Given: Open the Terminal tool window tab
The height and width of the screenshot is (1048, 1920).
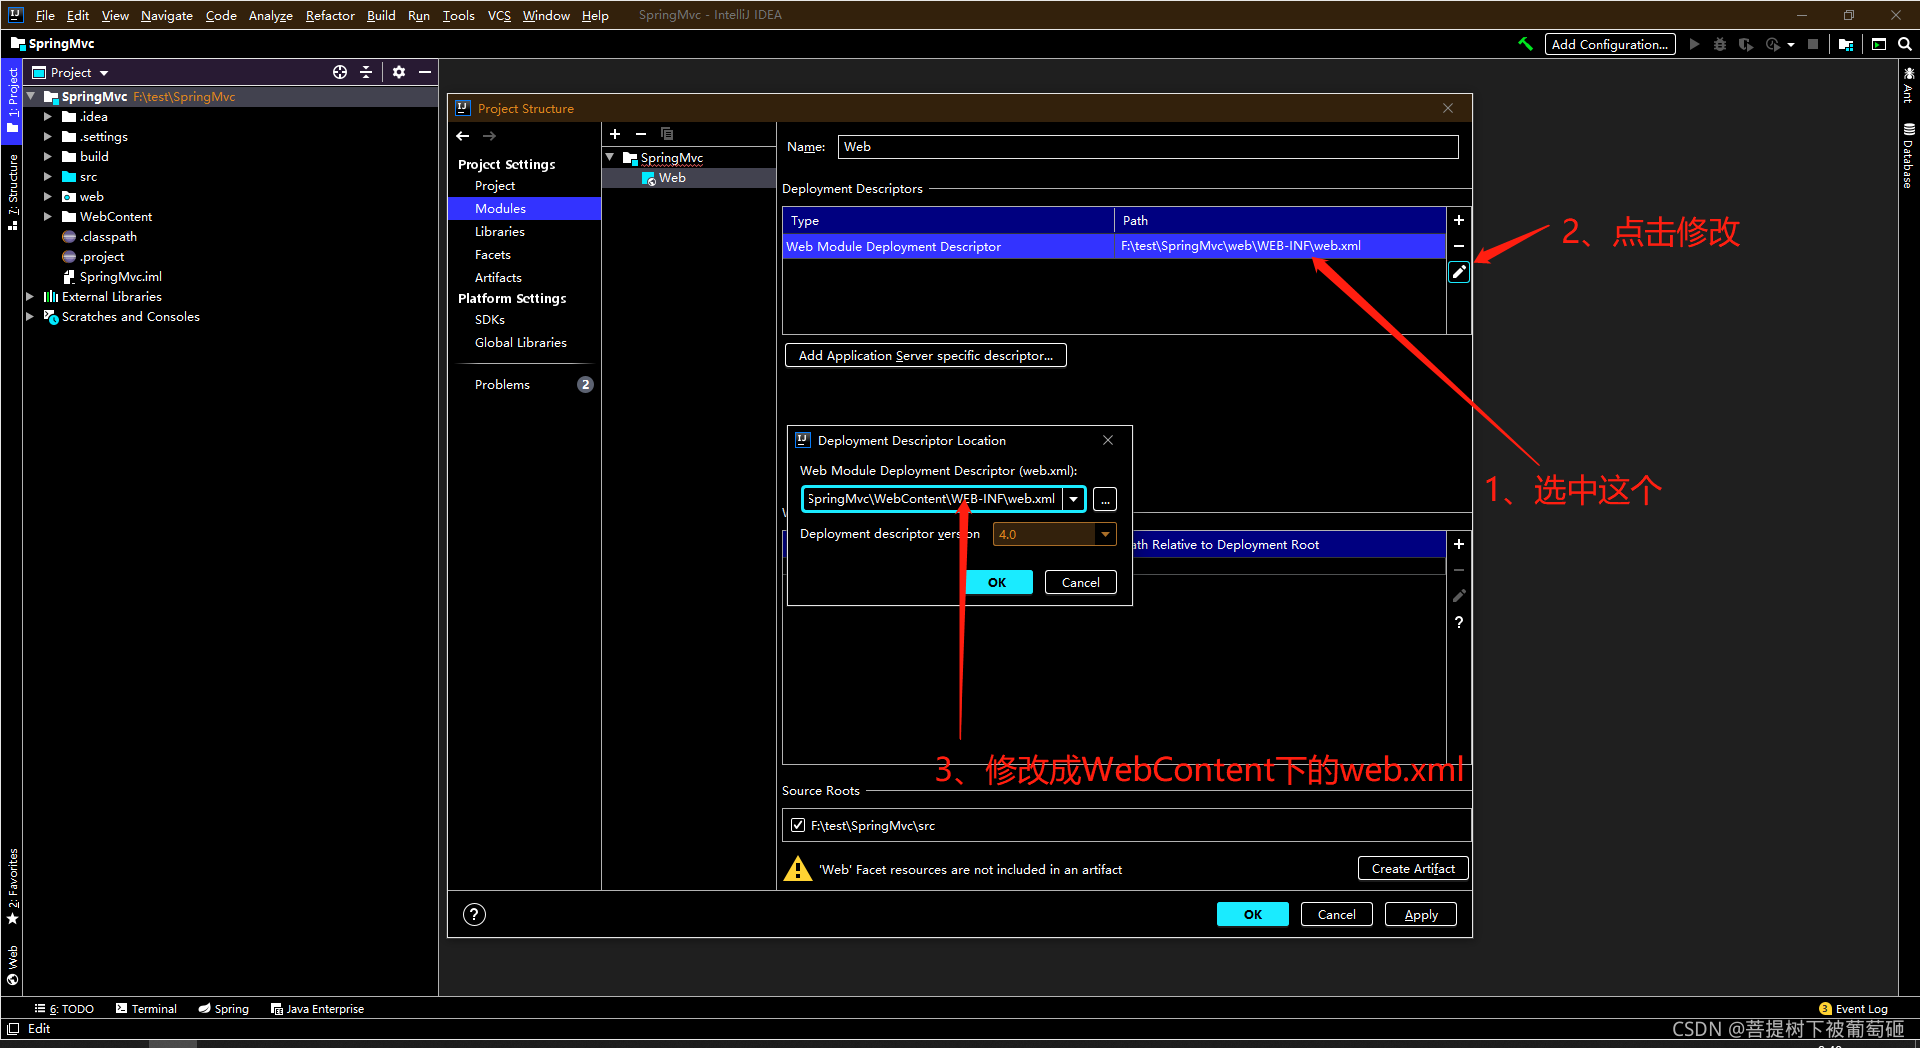Looking at the screenshot, I should [x=146, y=1009].
